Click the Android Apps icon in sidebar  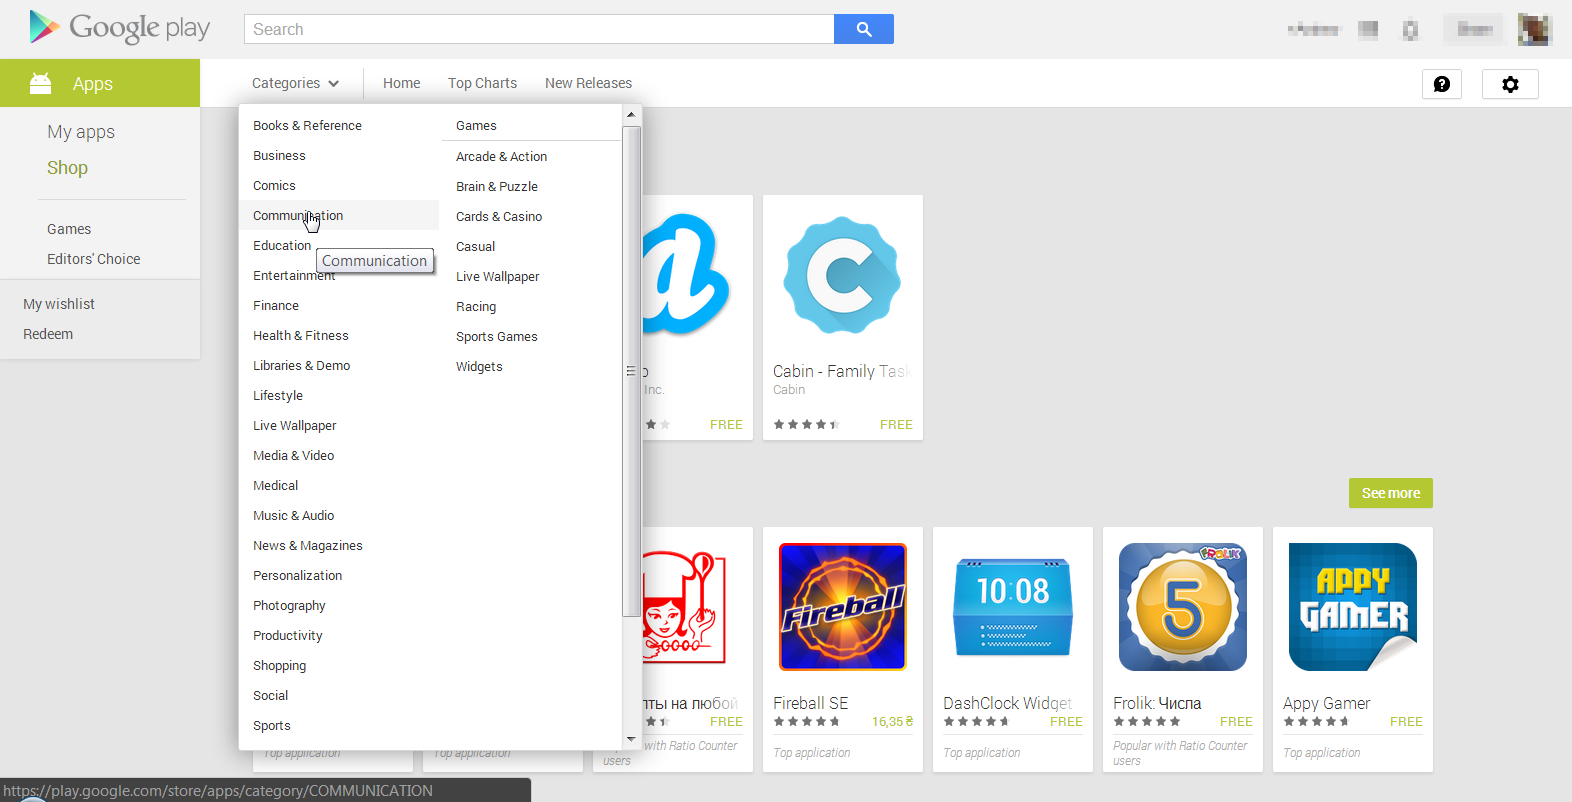40,83
